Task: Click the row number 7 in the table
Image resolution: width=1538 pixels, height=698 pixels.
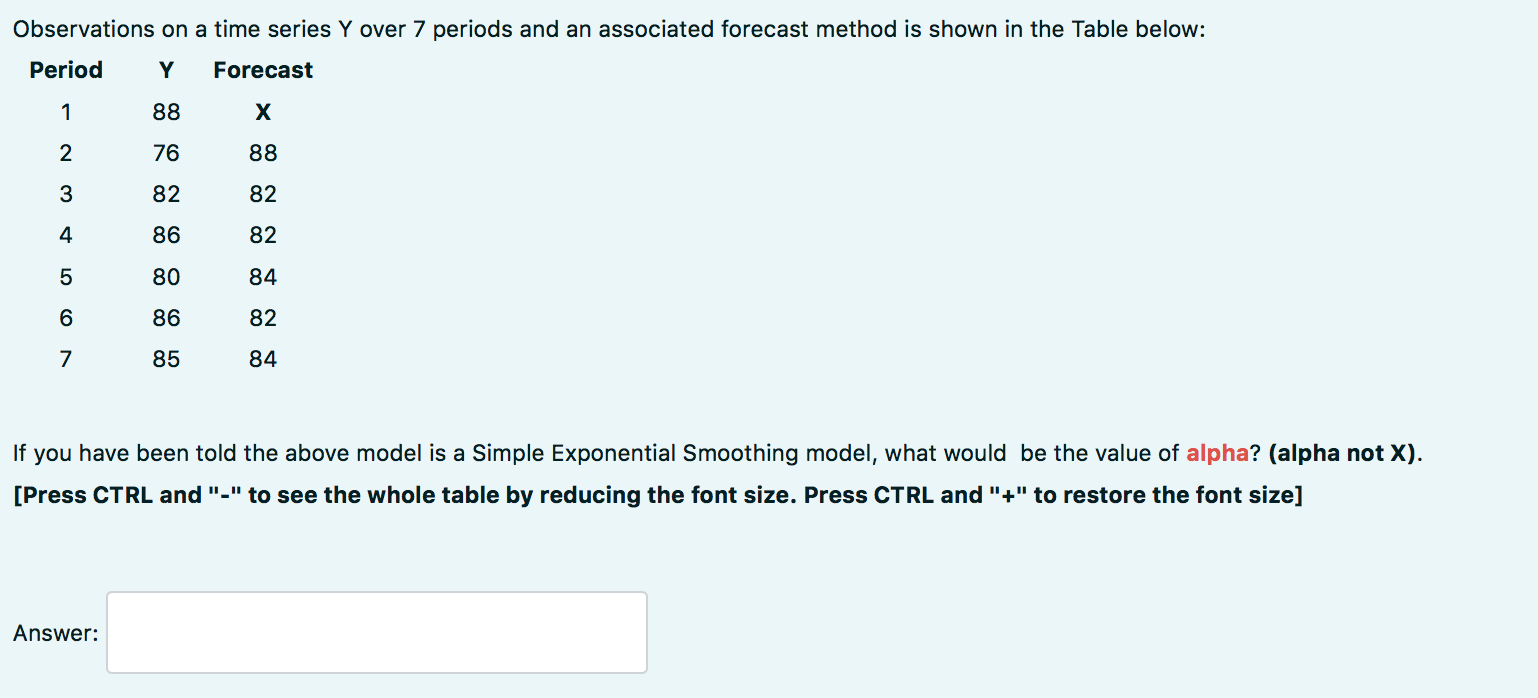Action: tap(66, 358)
